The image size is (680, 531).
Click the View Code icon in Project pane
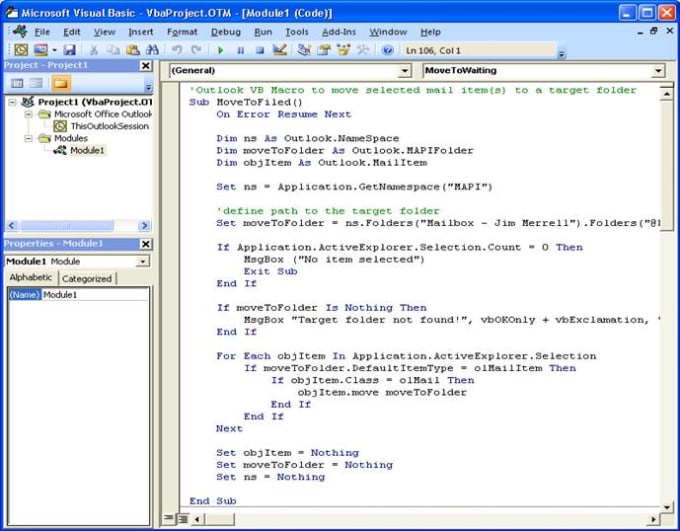[17, 83]
